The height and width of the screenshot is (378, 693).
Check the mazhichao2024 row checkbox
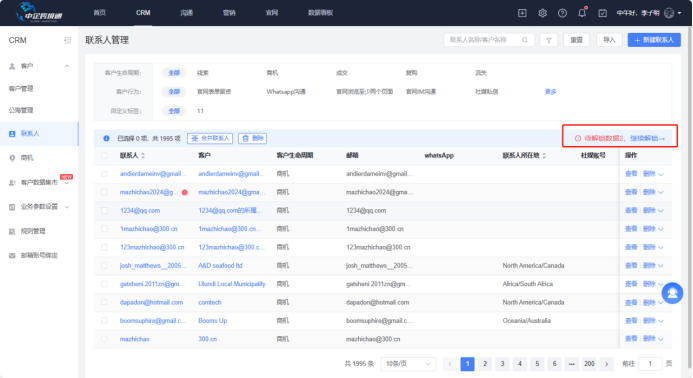pos(104,192)
